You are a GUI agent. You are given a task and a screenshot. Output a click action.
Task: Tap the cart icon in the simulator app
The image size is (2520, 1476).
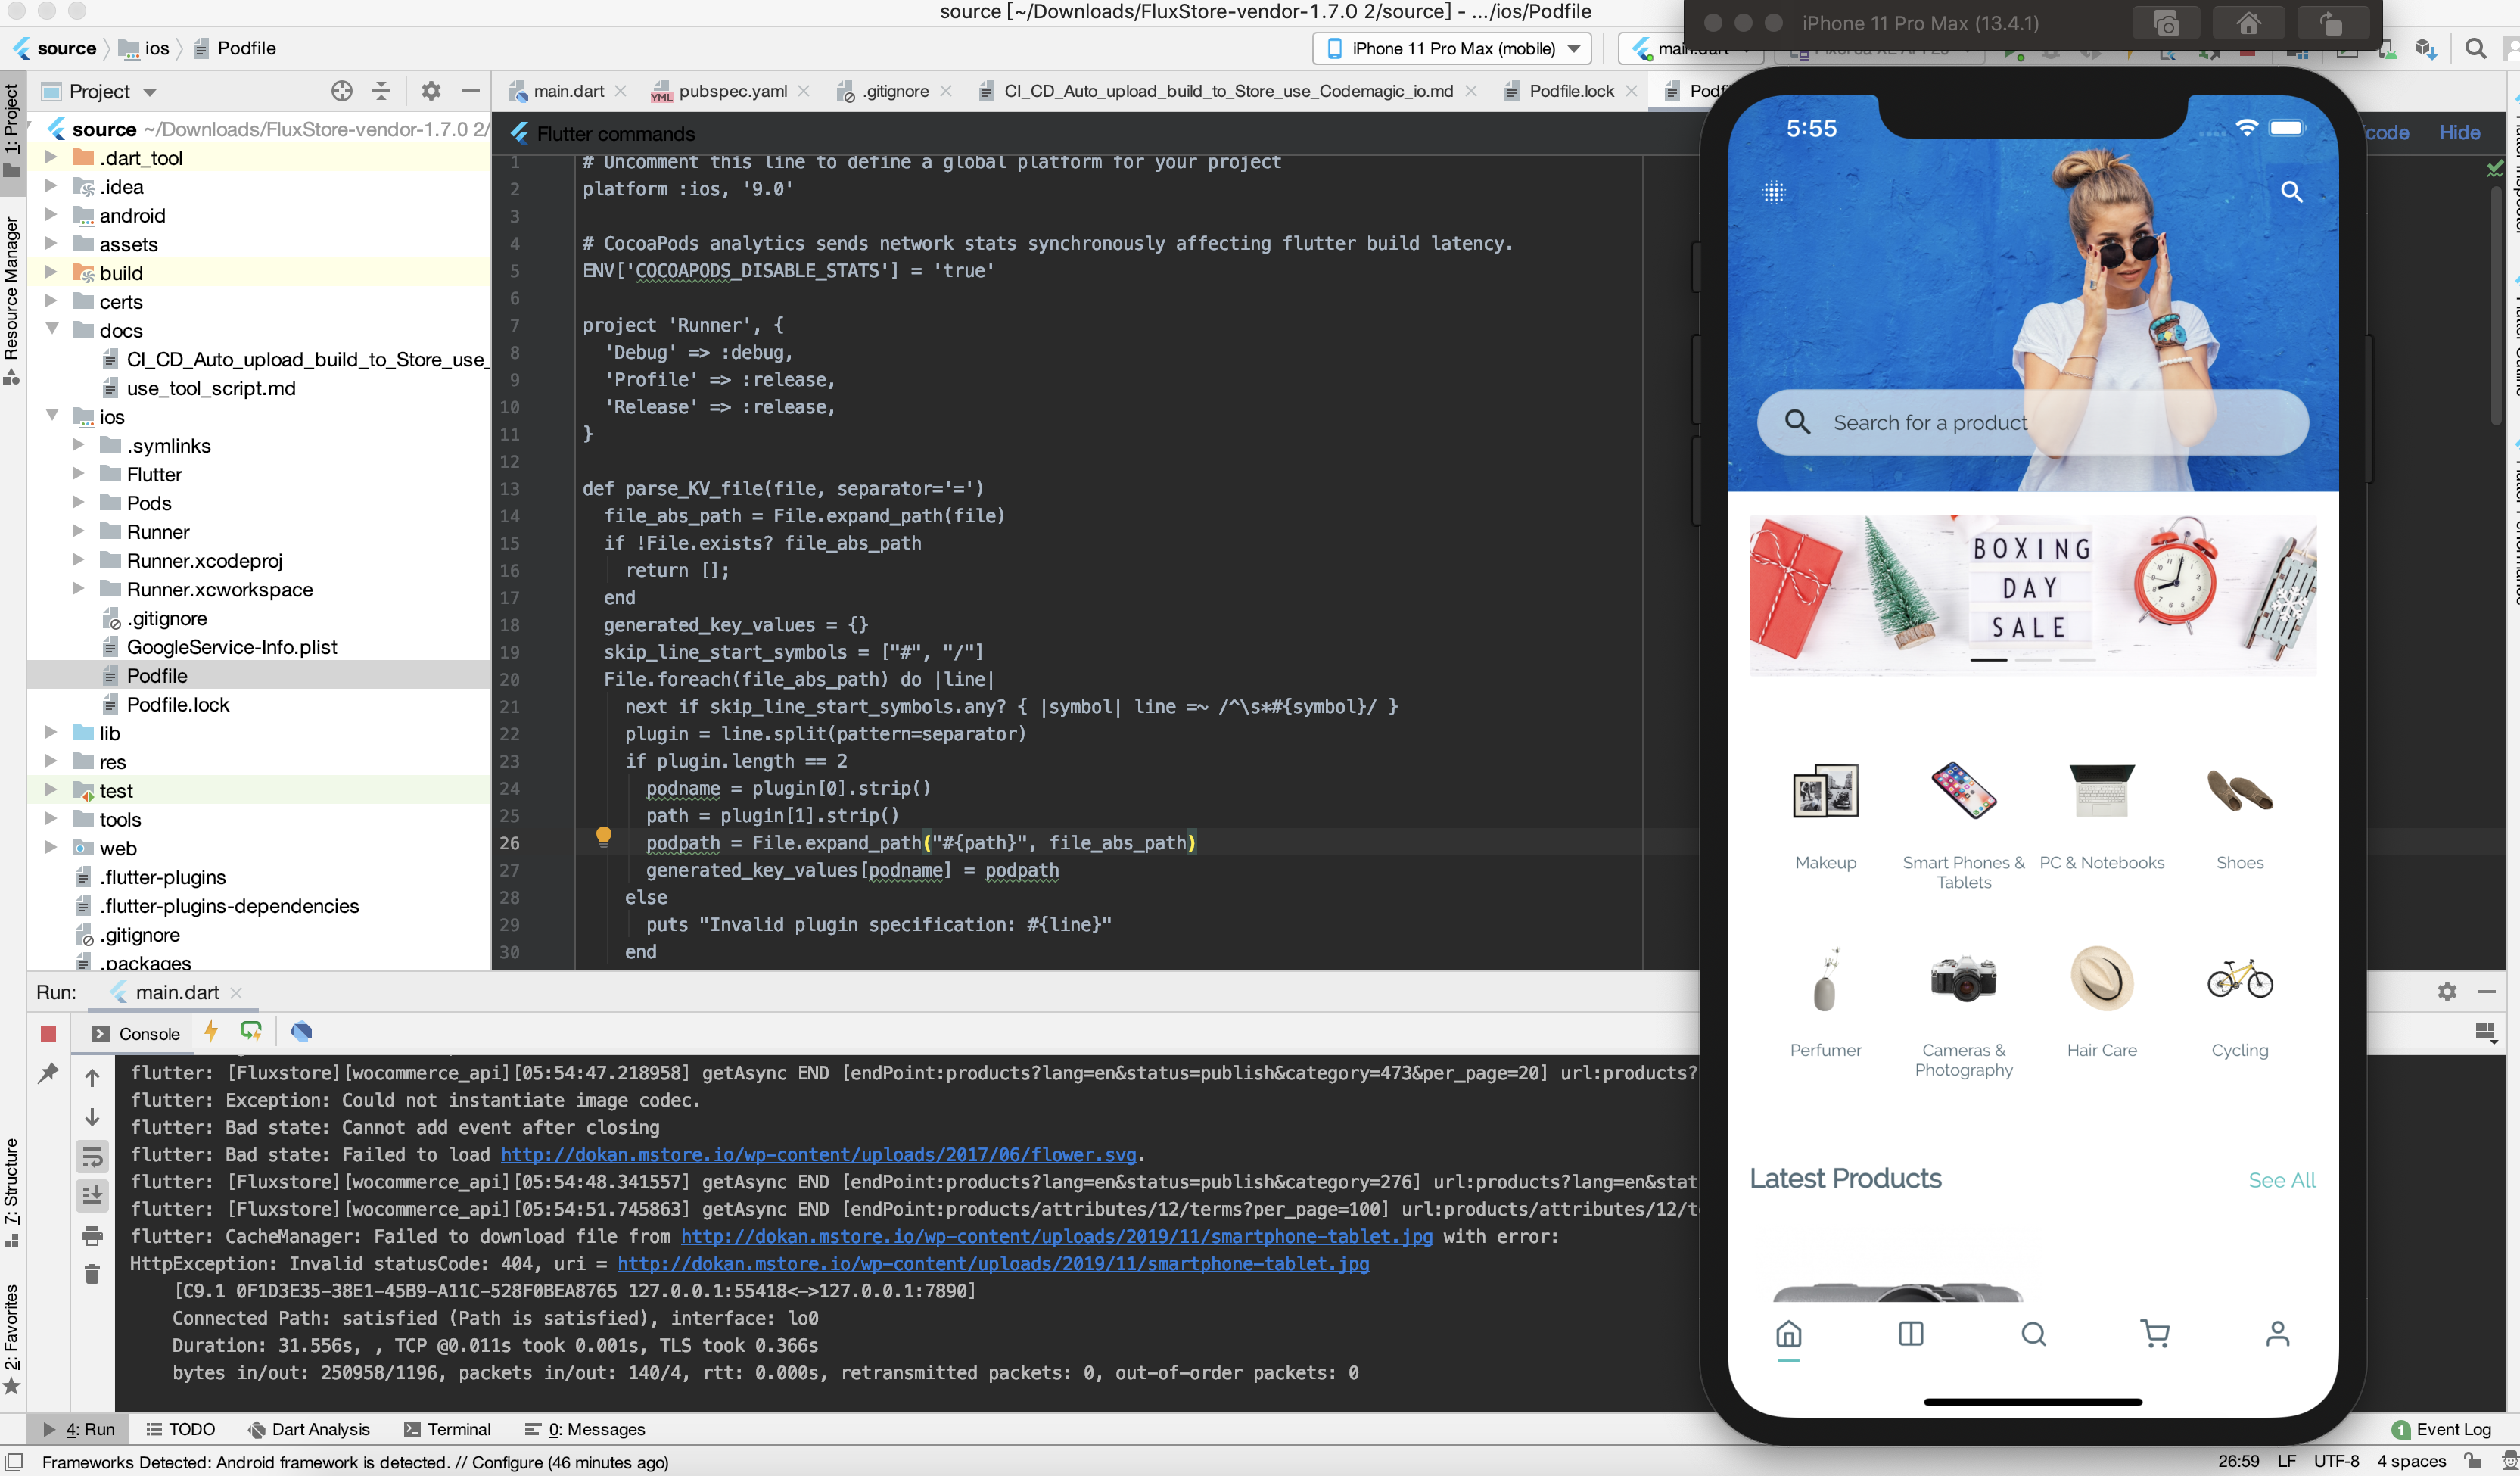(x=2155, y=1334)
